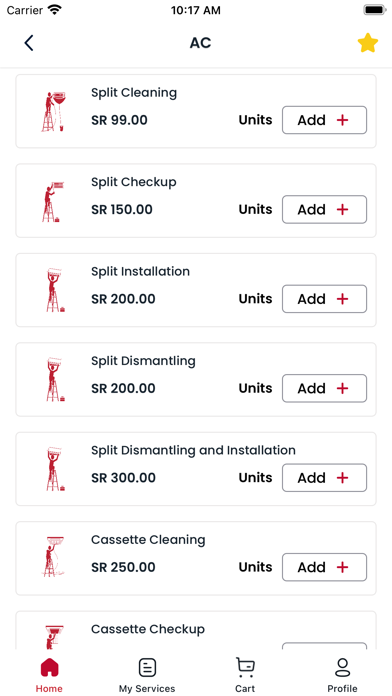Select the Split Installation service icon
The height and width of the screenshot is (696, 392).
[55, 290]
